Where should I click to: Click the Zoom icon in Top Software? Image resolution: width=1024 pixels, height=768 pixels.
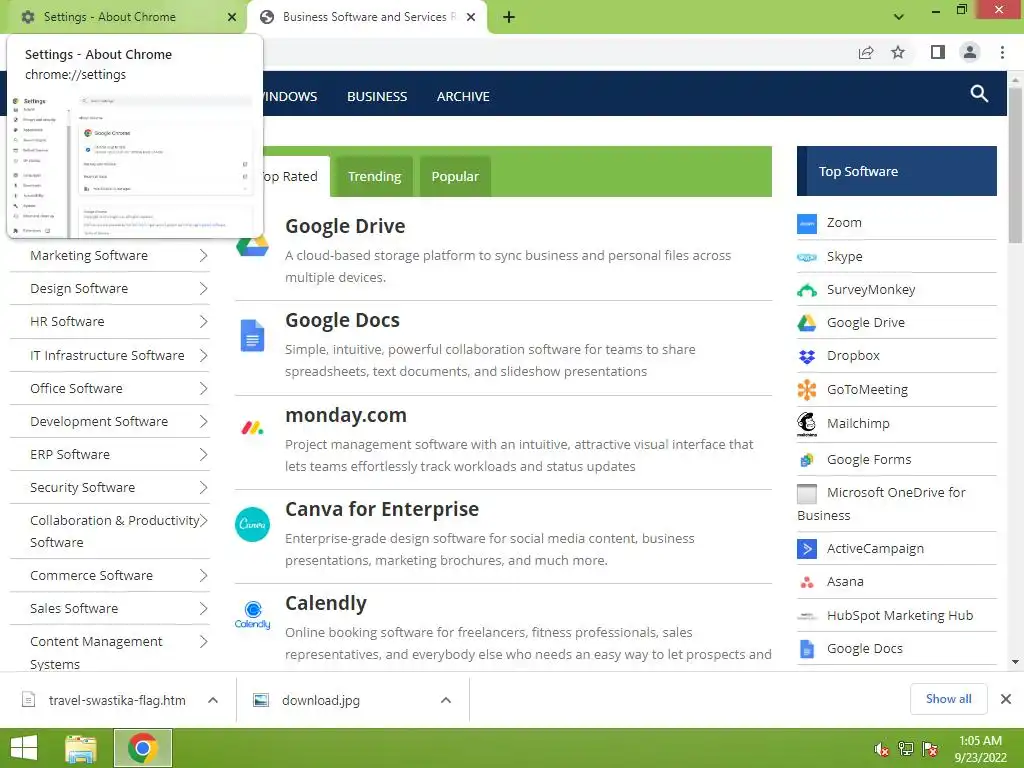tap(807, 223)
